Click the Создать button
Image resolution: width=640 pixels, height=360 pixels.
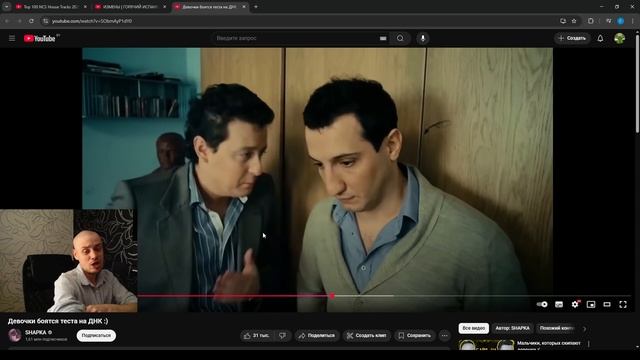[572, 38]
